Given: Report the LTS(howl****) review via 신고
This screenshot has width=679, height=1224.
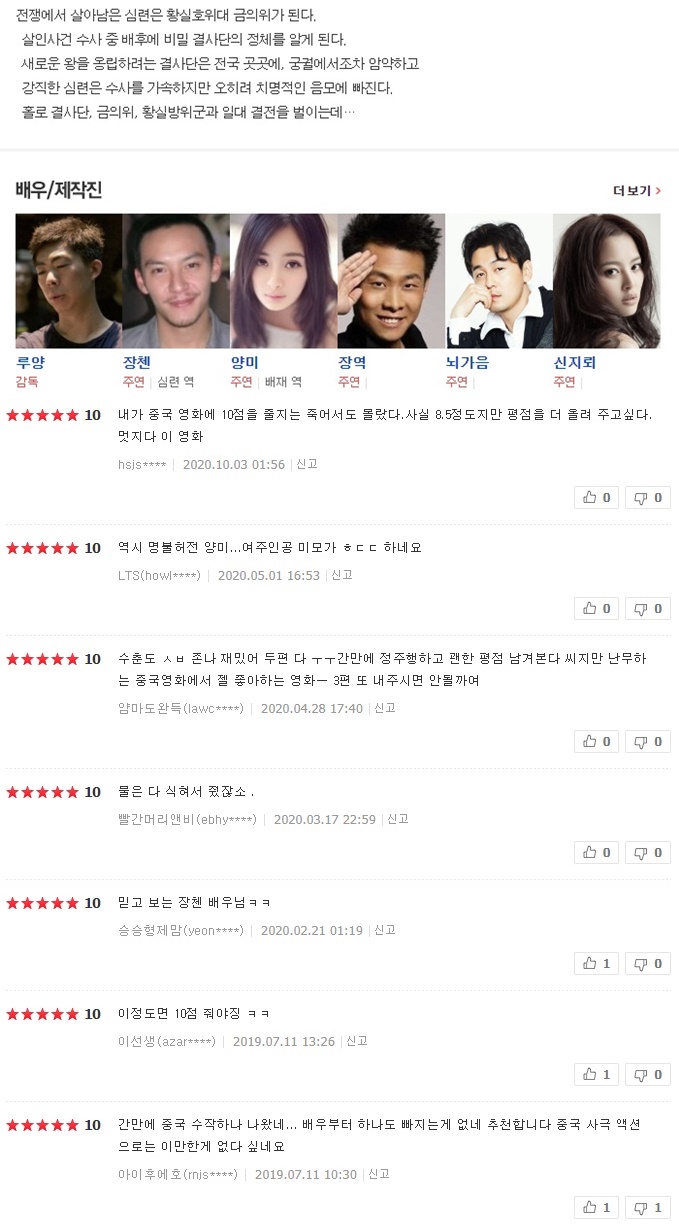Looking at the screenshot, I should click(x=342, y=575).
